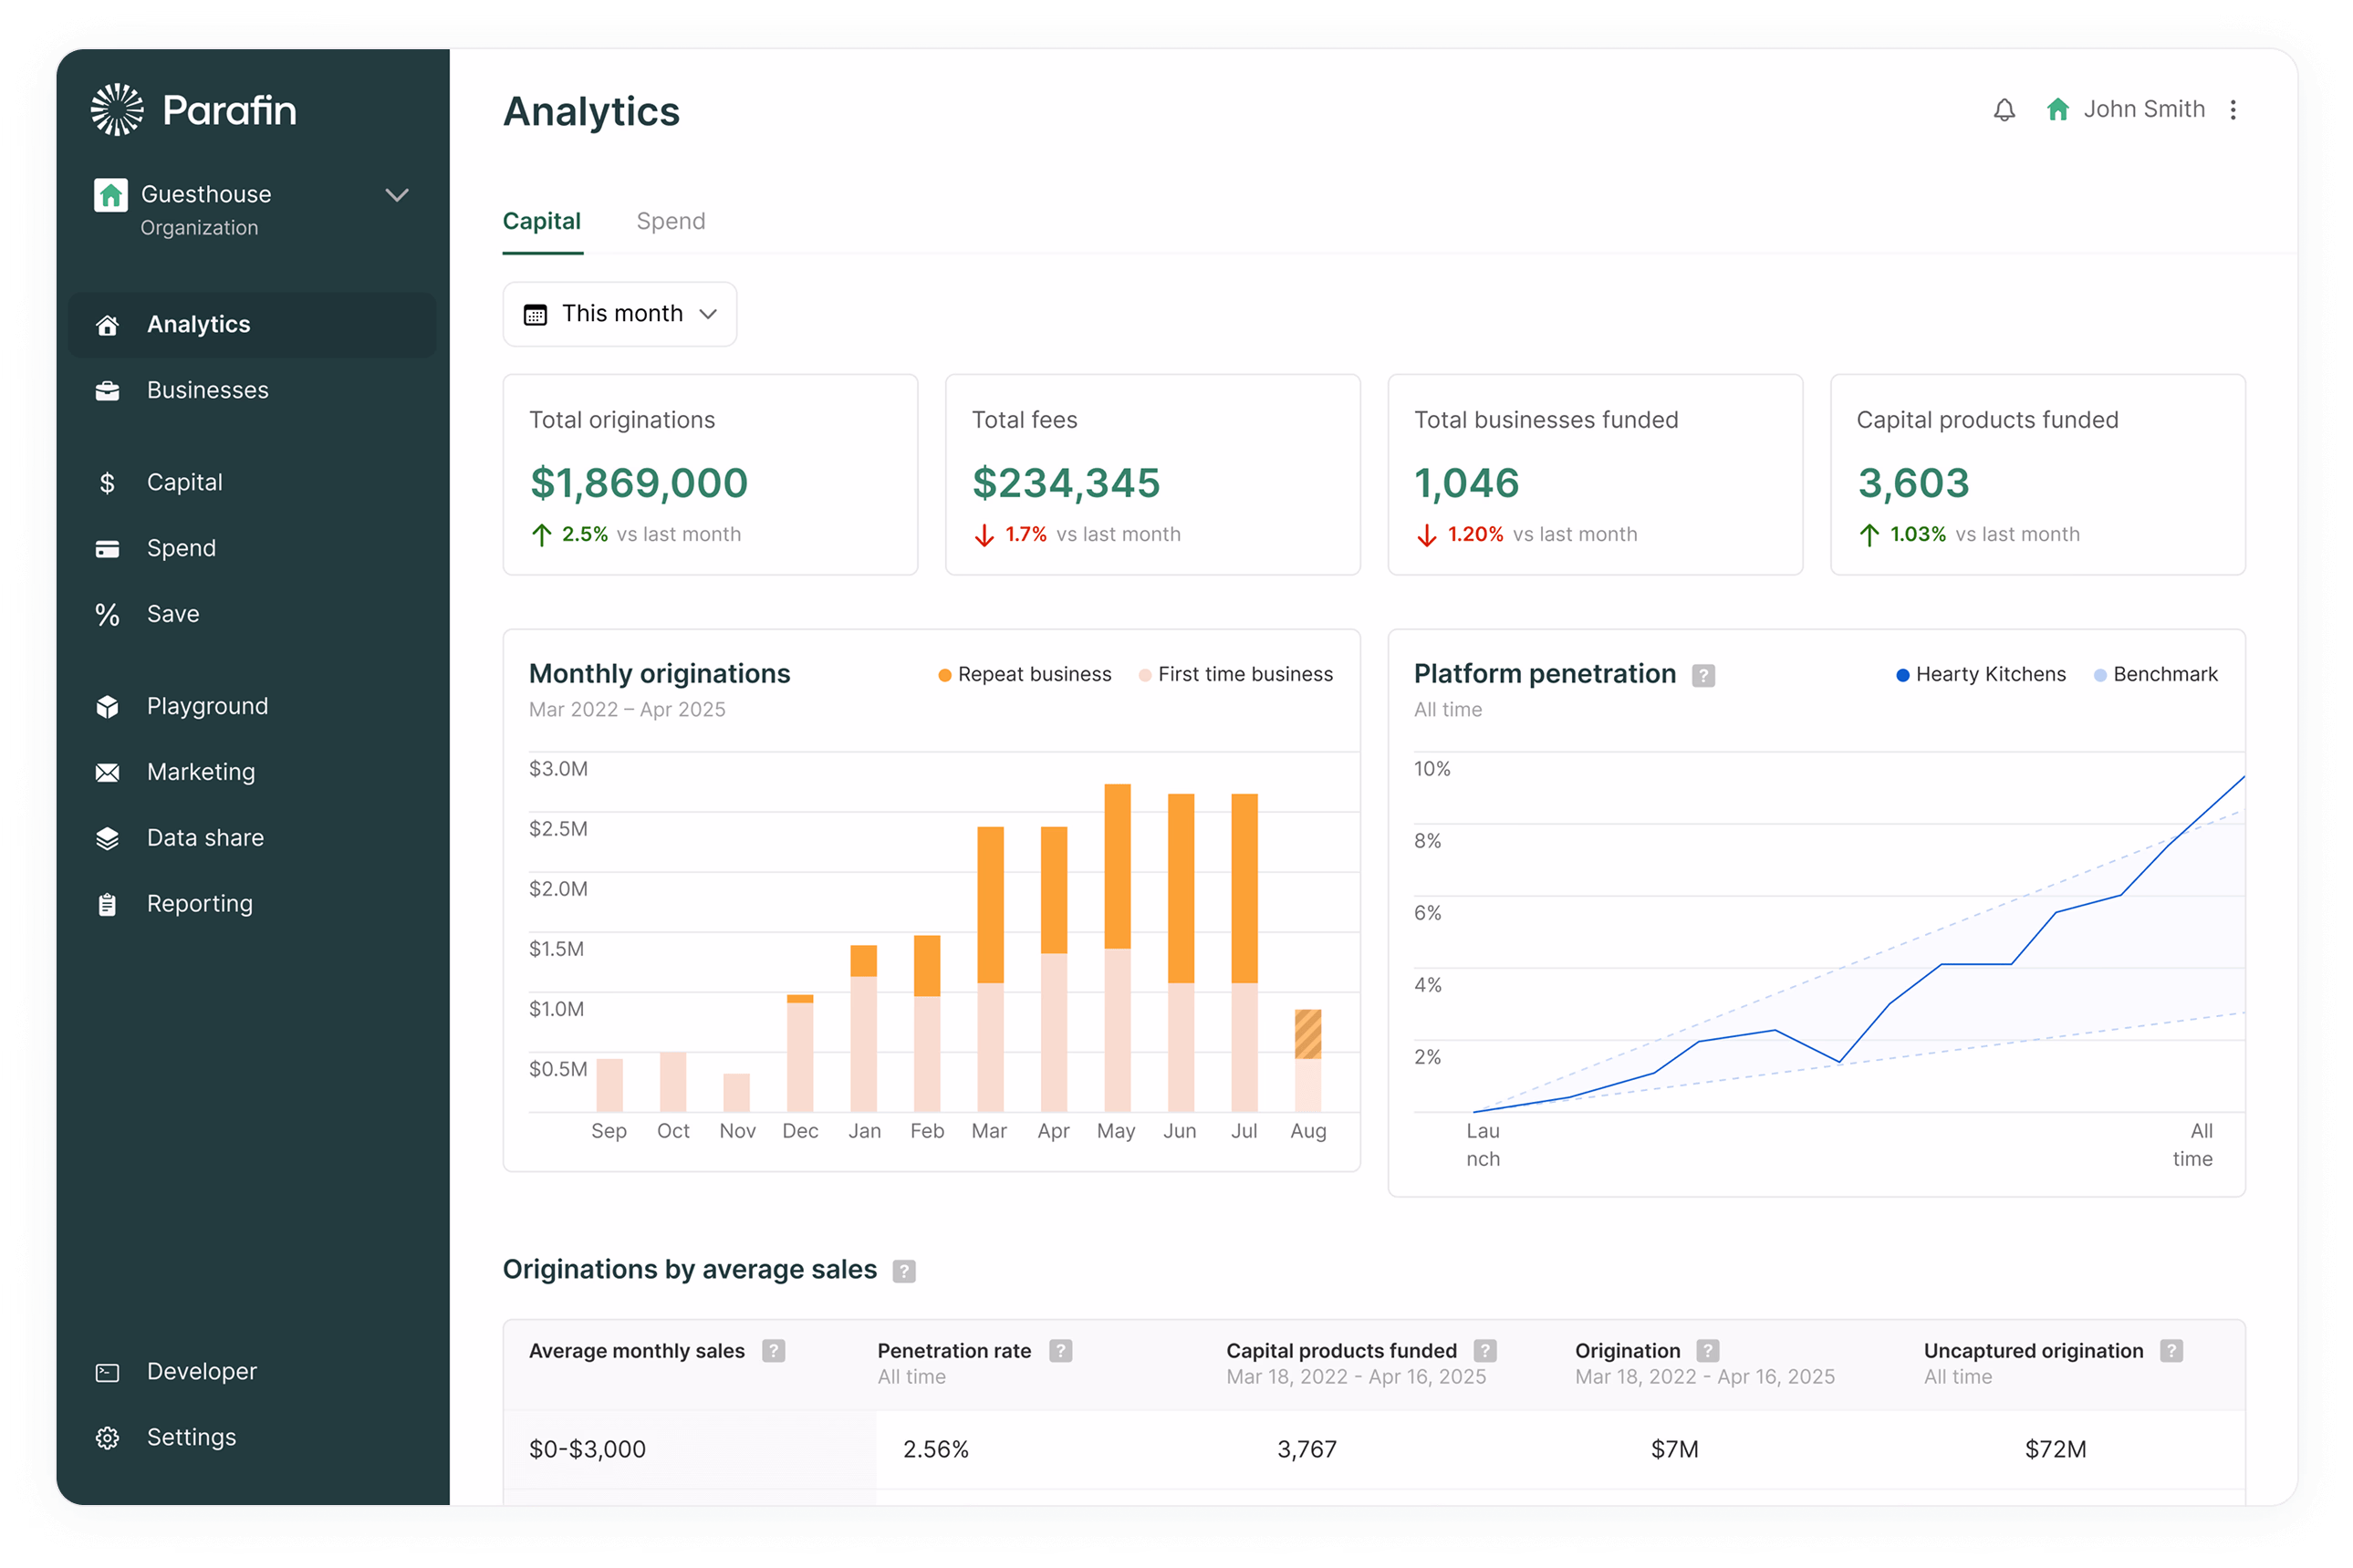Open Businesses in the sidebar

[207, 390]
